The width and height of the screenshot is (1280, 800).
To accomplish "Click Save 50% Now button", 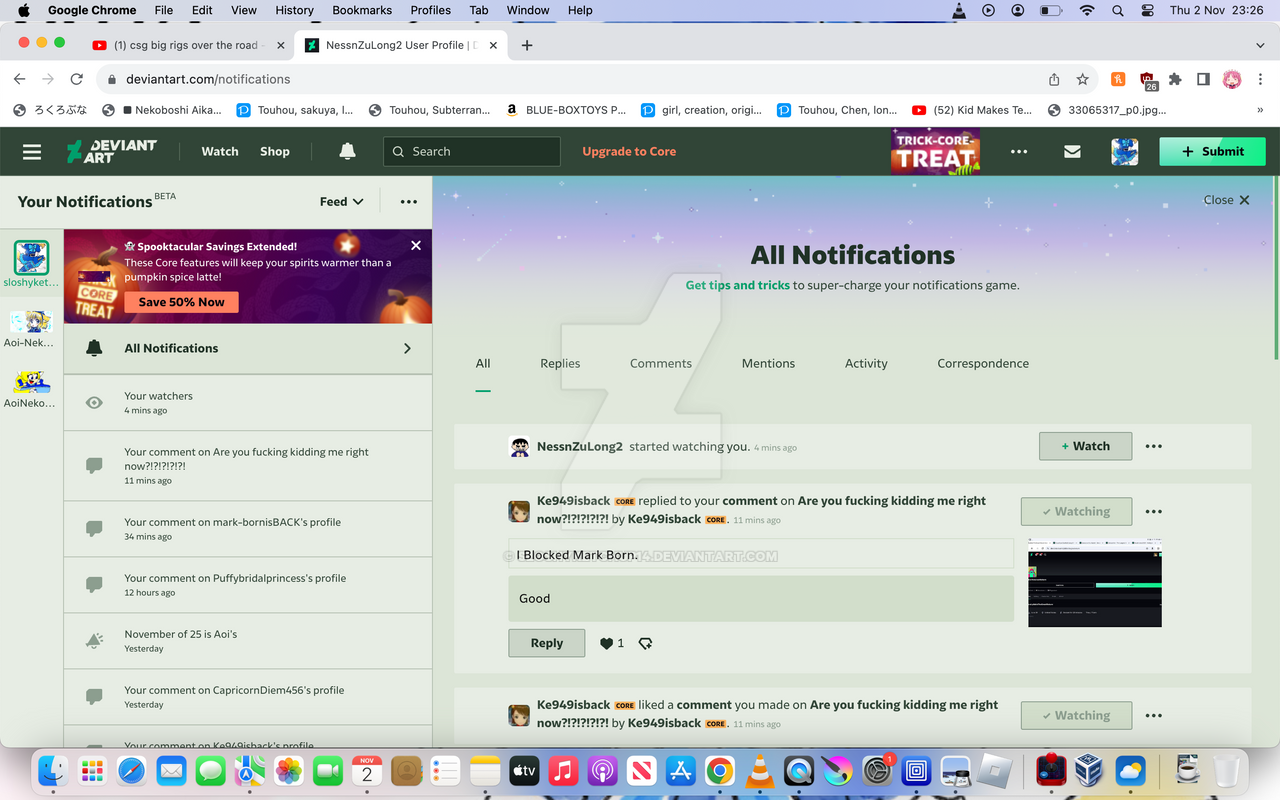I will point(182,302).
